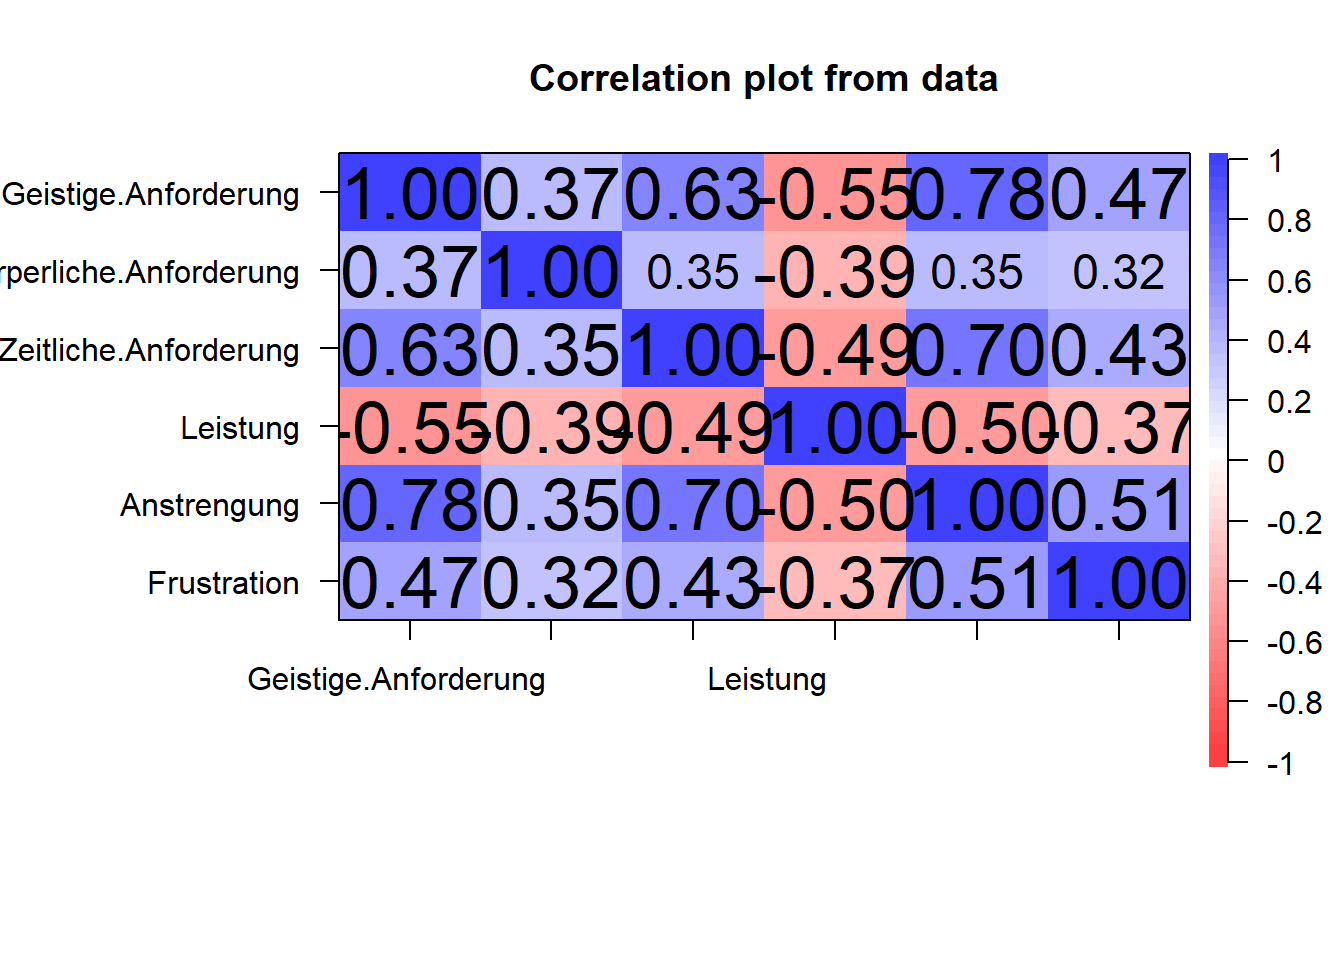Click the "Correlation plot from data" title

pos(763,79)
